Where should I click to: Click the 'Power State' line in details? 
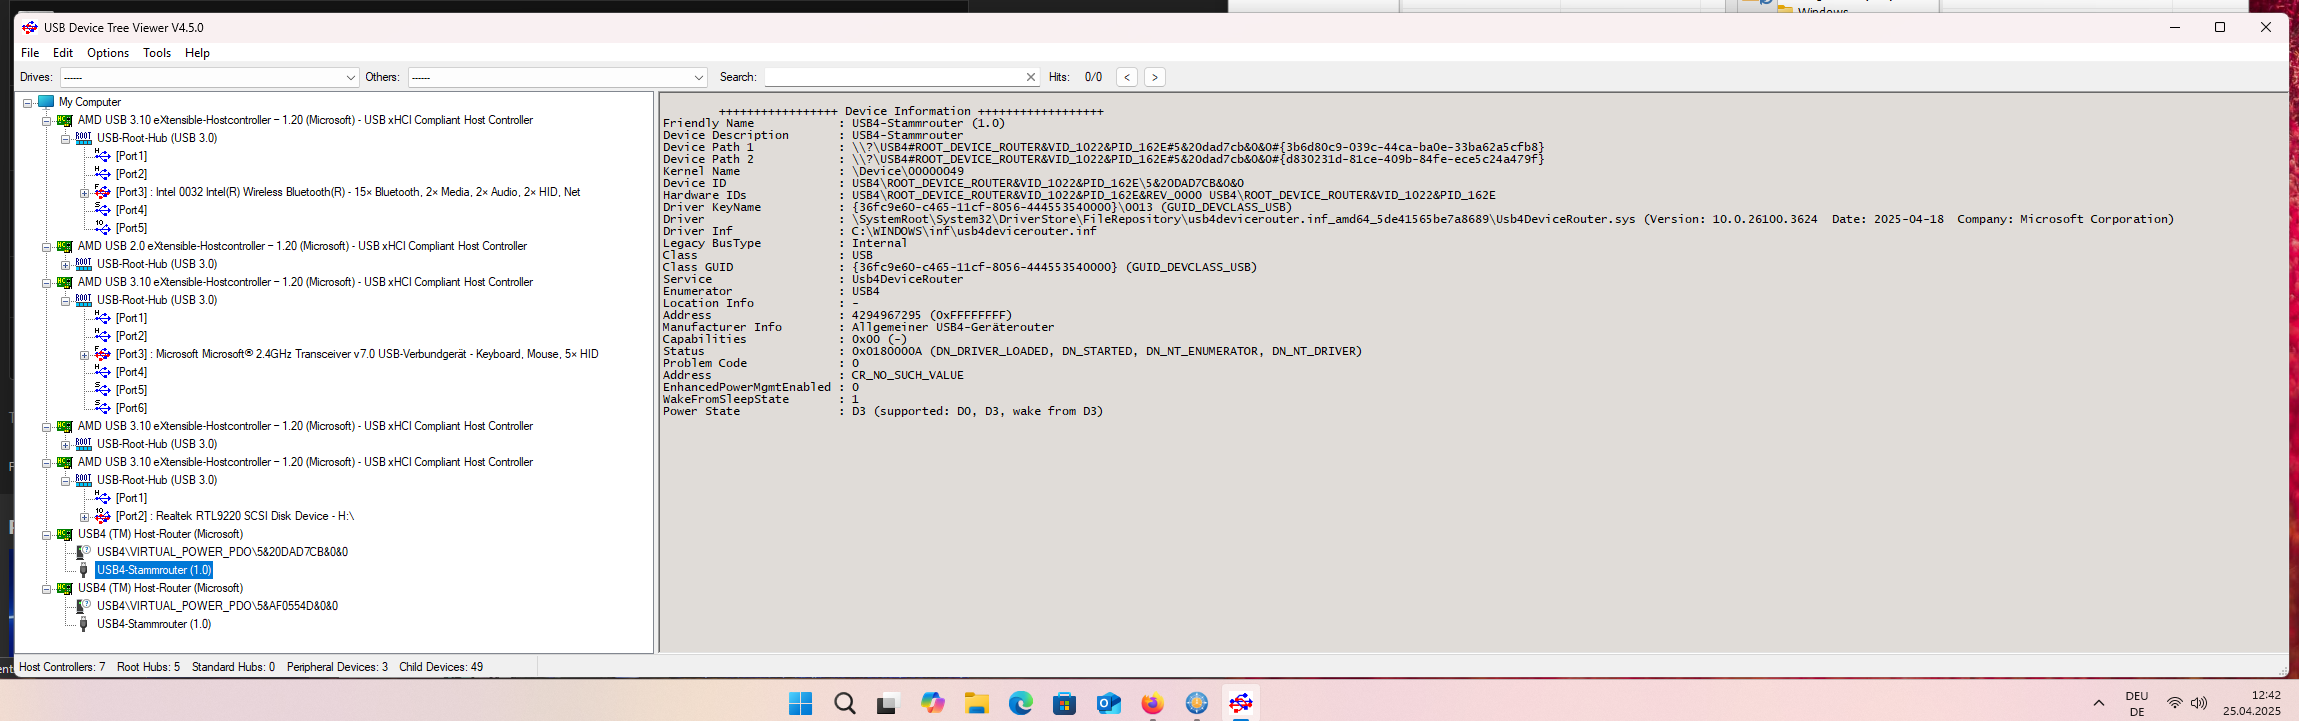click(x=882, y=411)
